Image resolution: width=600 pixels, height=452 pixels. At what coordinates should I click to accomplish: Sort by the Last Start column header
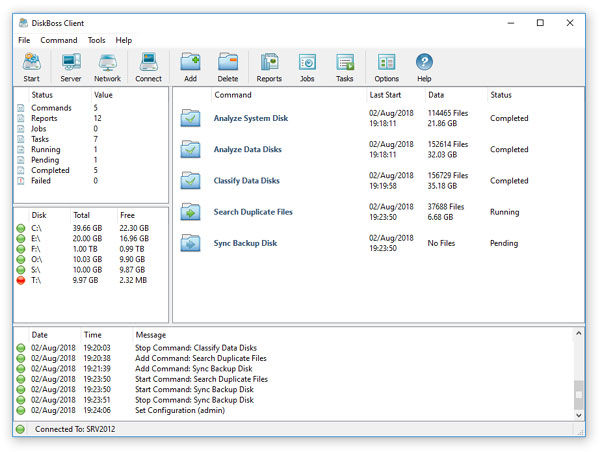point(395,95)
